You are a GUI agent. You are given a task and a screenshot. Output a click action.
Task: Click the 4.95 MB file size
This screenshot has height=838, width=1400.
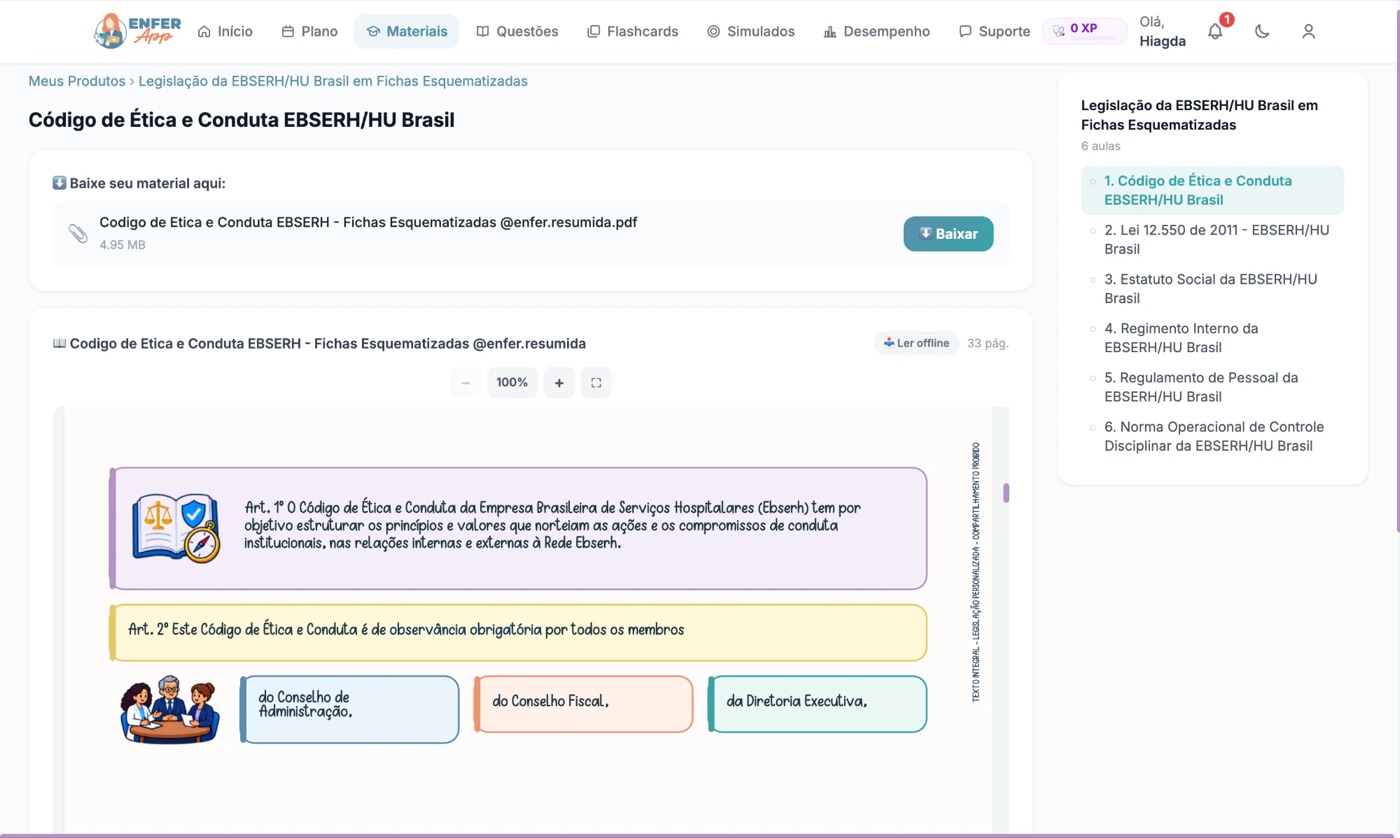click(122, 245)
